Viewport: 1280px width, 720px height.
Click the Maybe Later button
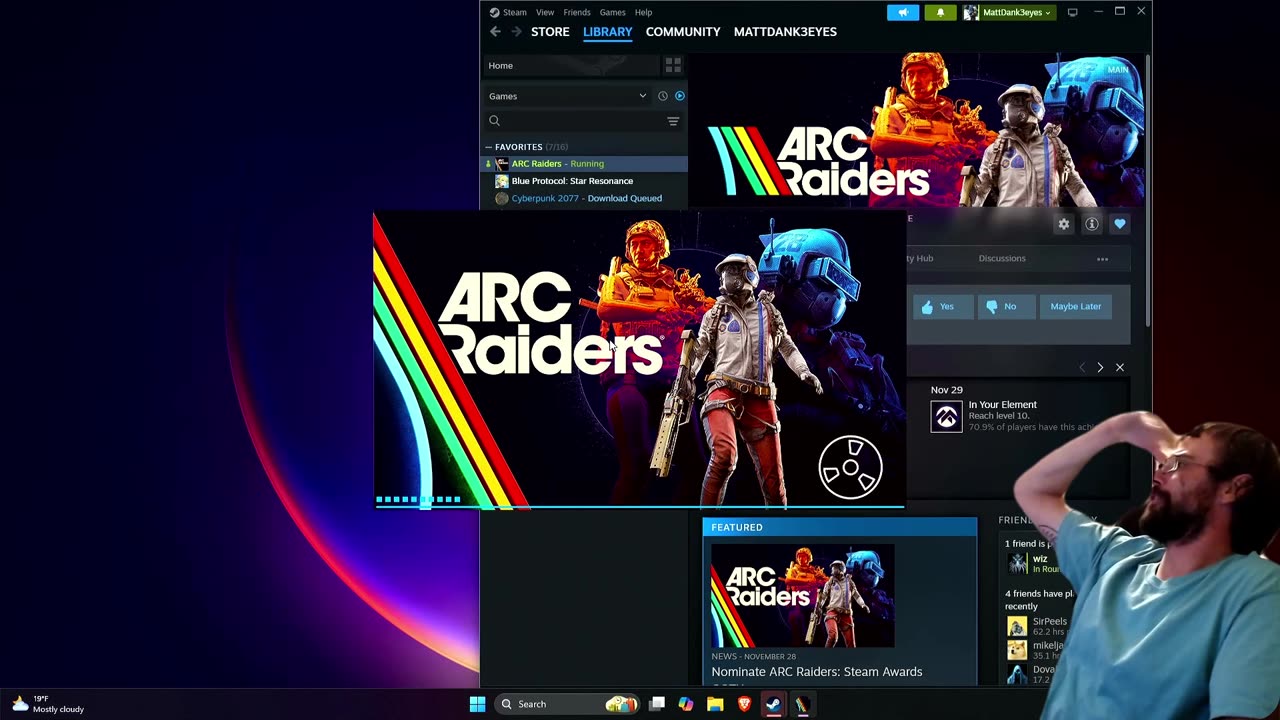(1075, 306)
